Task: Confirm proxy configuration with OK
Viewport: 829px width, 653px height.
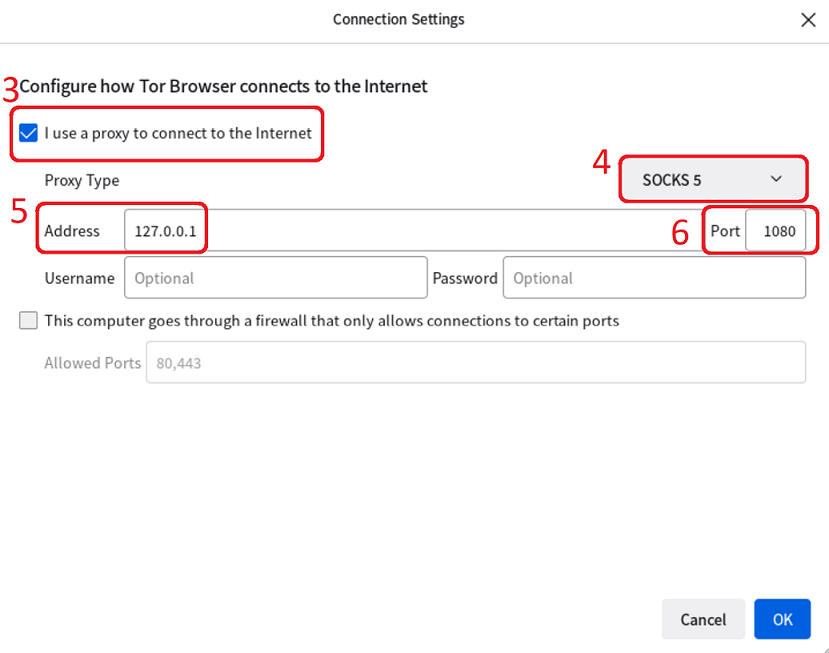Action: pyautogui.click(x=782, y=619)
